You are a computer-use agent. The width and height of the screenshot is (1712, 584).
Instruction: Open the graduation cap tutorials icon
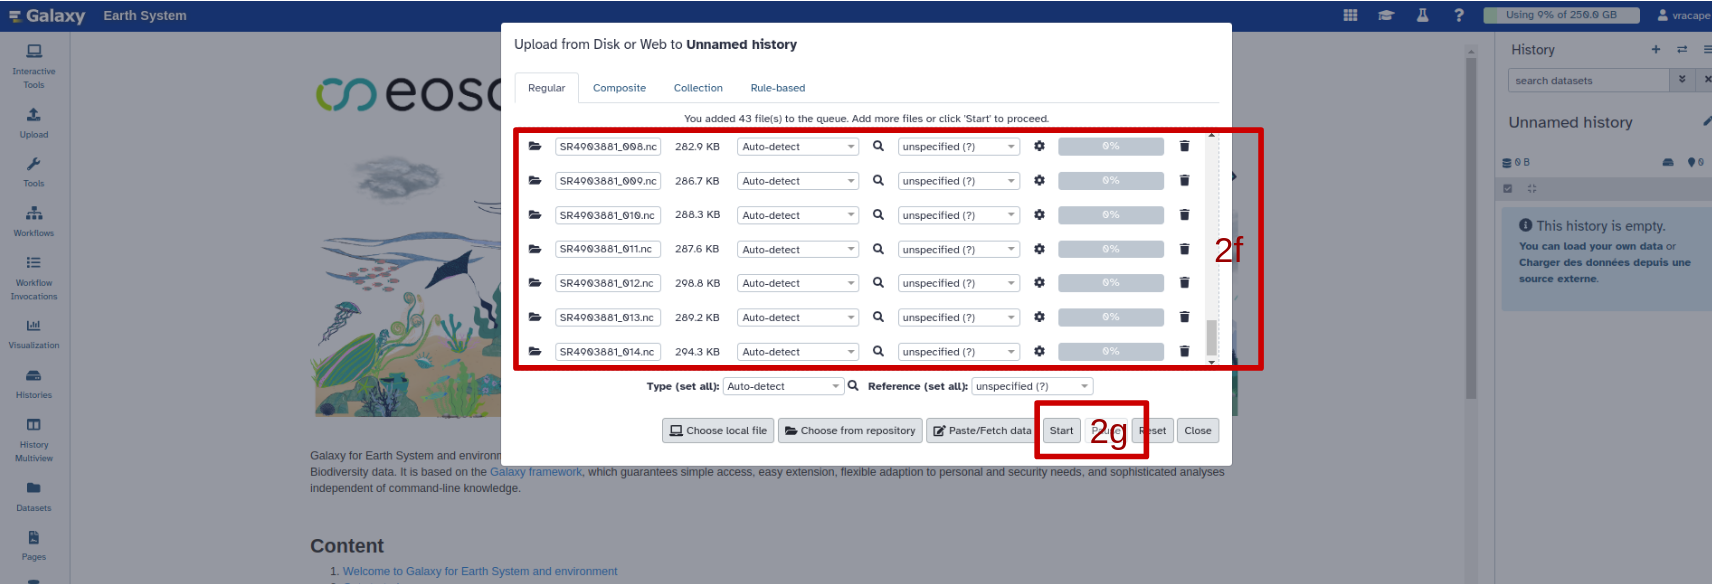tap(1386, 15)
